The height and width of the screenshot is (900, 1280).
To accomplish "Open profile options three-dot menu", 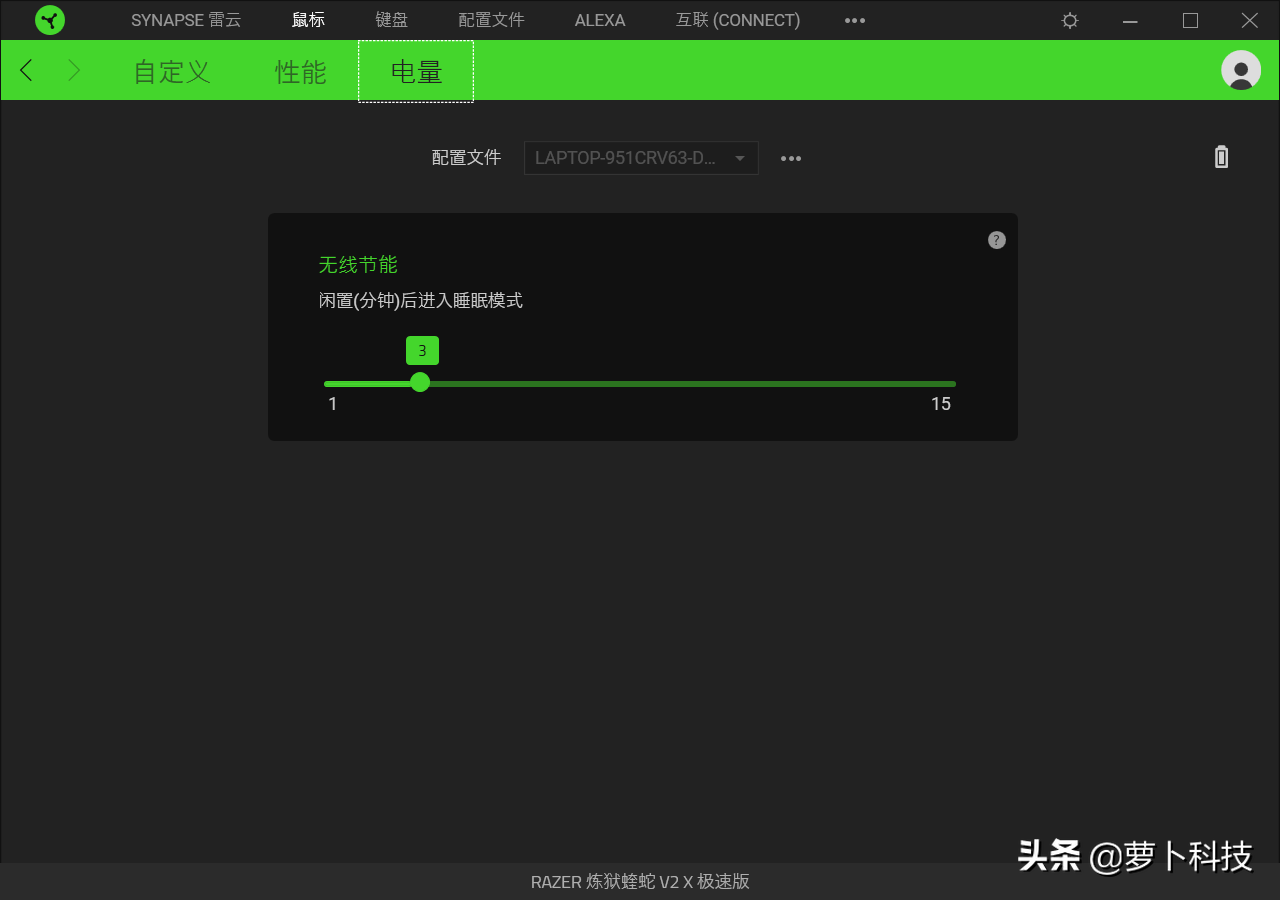I will point(791,158).
